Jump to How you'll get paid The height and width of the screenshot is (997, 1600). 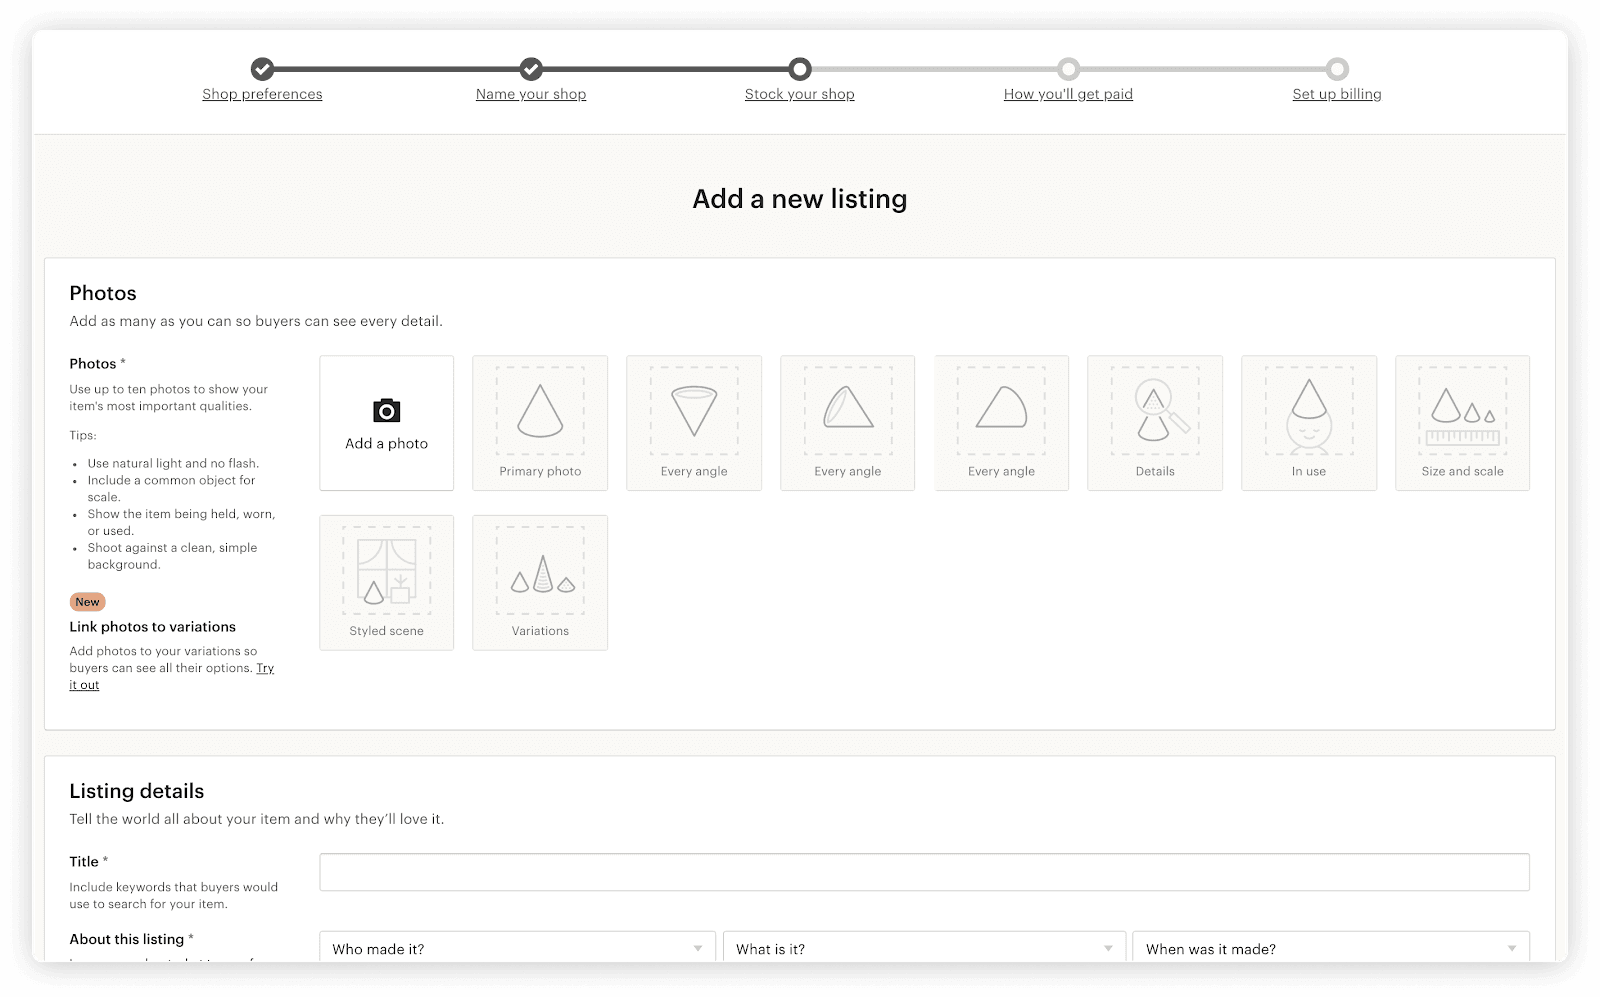pos(1068,94)
